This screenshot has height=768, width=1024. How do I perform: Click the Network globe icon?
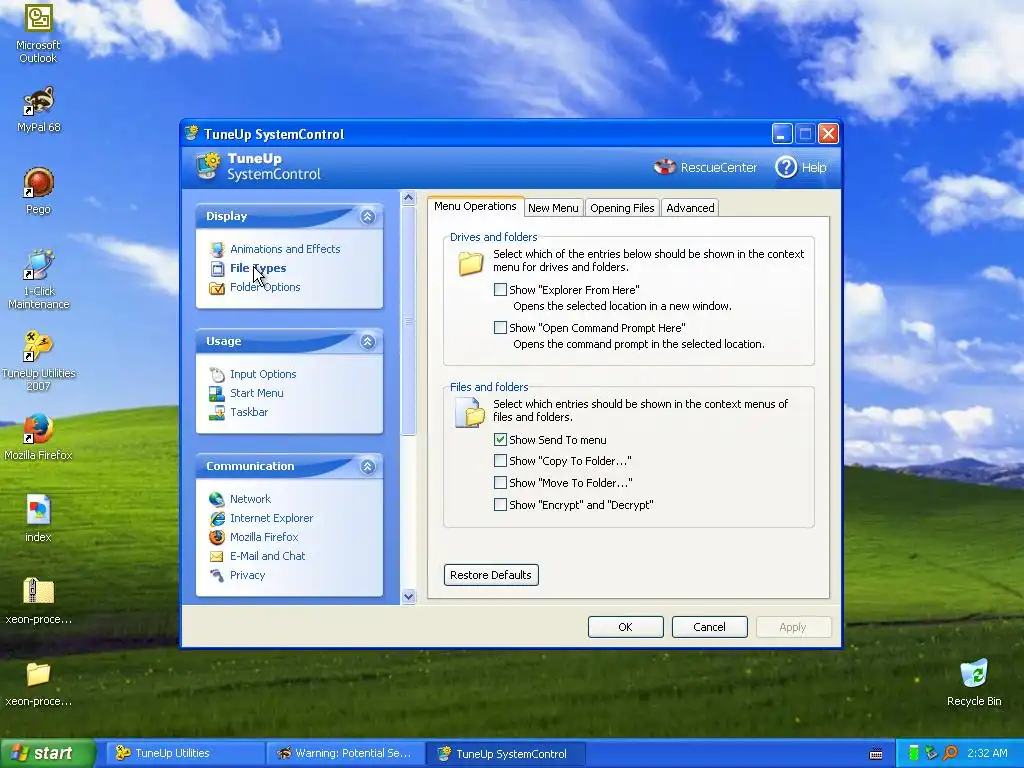pos(217,499)
